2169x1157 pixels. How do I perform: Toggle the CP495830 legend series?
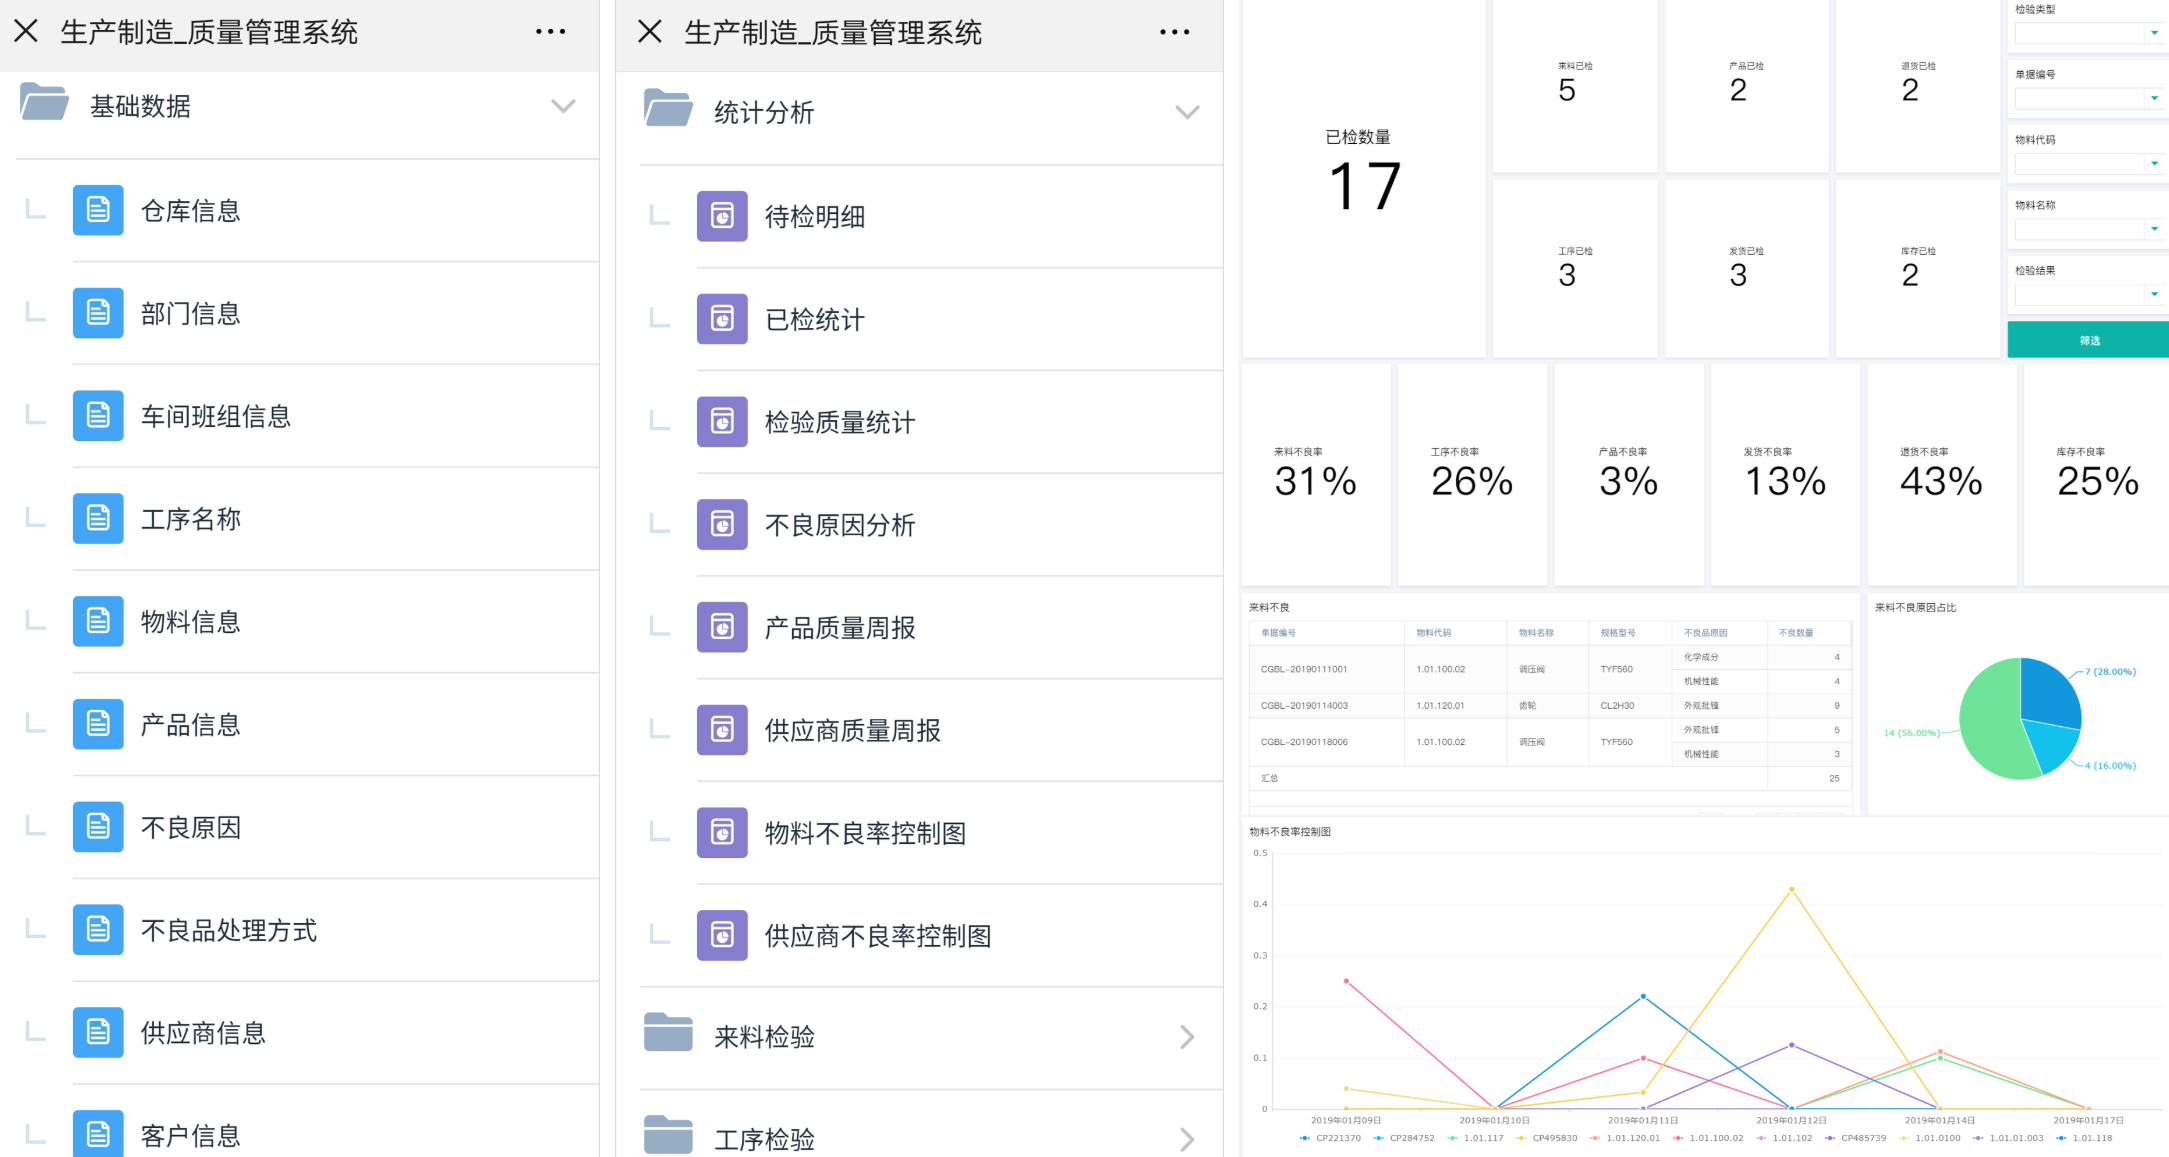coord(1546,1138)
